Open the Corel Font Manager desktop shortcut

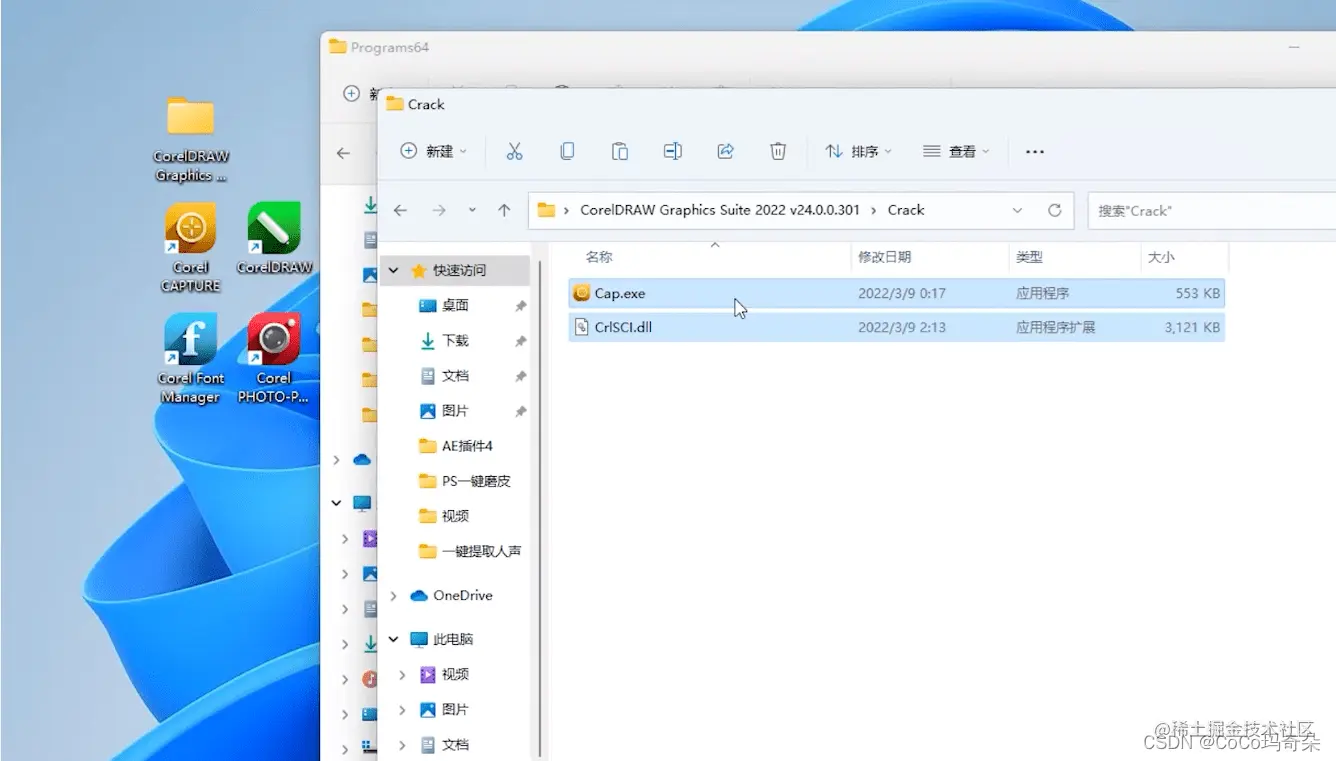coord(190,360)
